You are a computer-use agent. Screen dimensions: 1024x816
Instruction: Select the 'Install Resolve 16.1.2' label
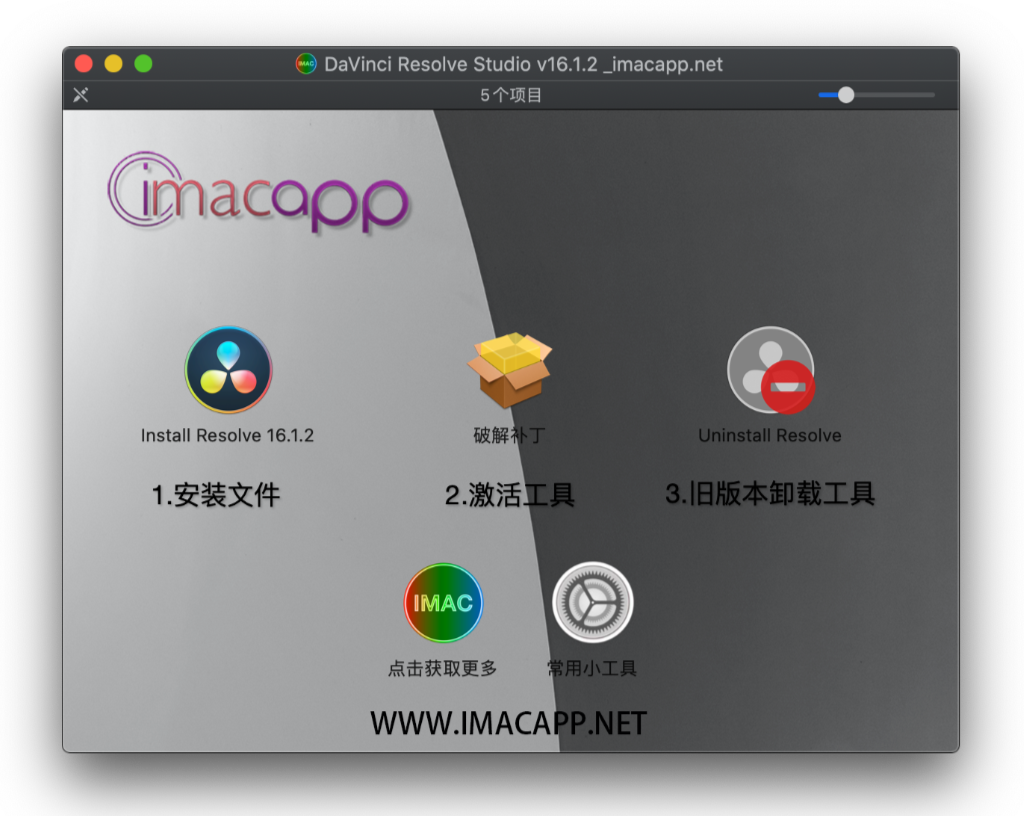(227, 435)
